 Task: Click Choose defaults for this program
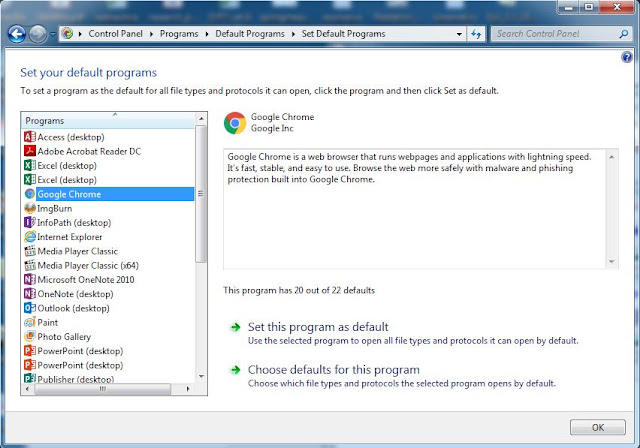(333, 370)
